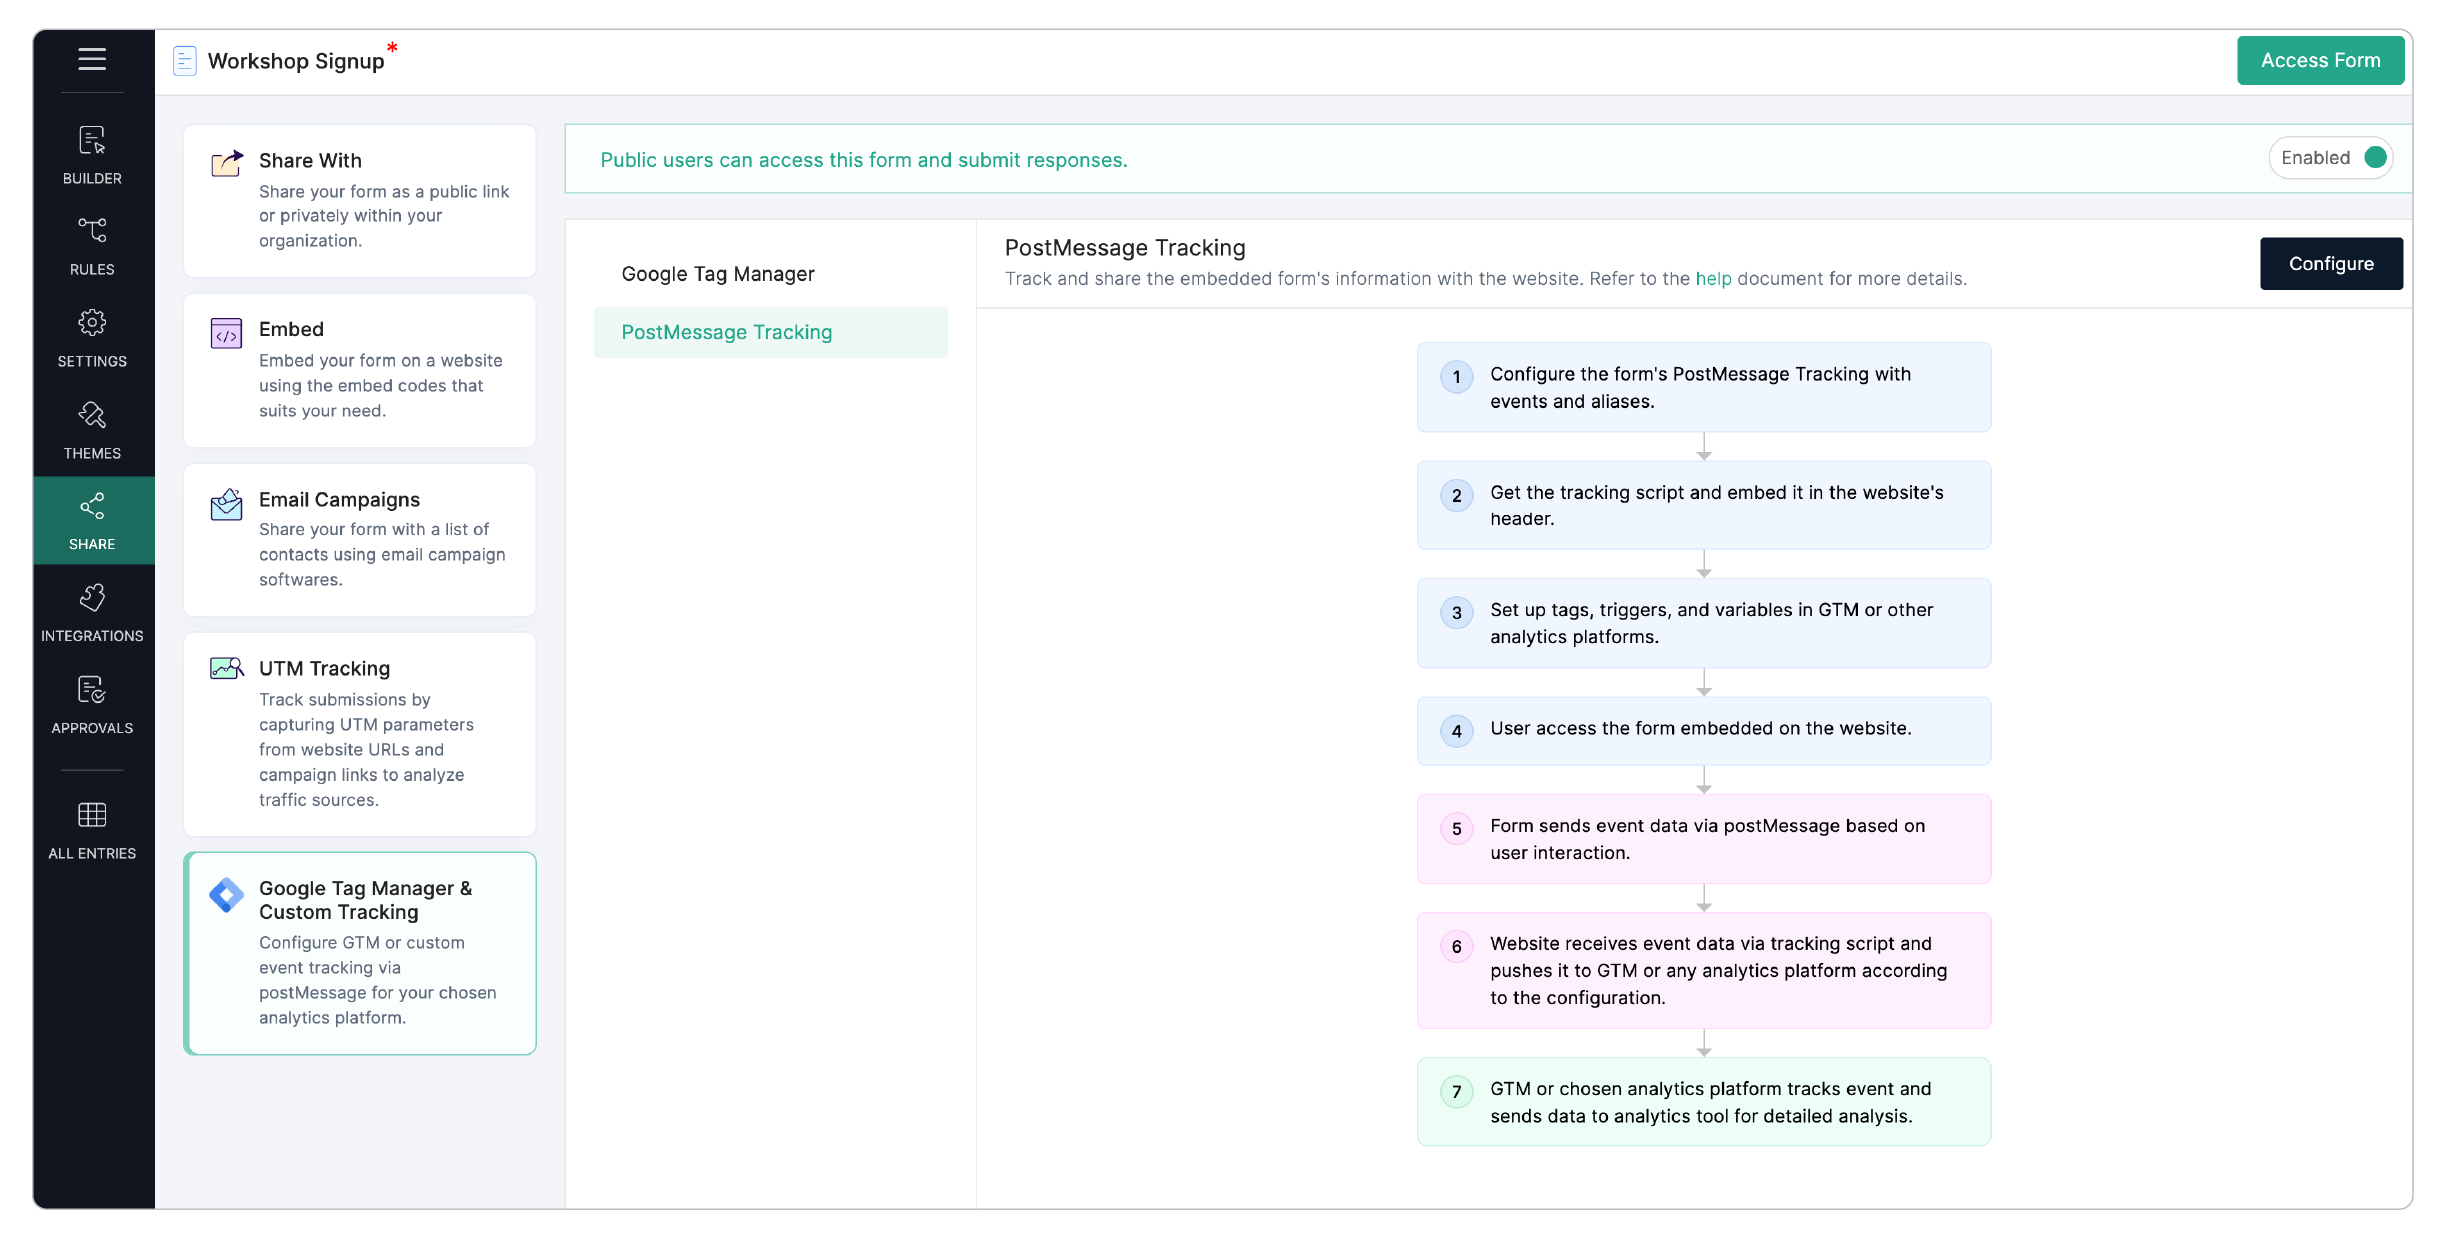Click the Access Form button
Viewport: 2446px width, 1239px height.
(x=2321, y=60)
